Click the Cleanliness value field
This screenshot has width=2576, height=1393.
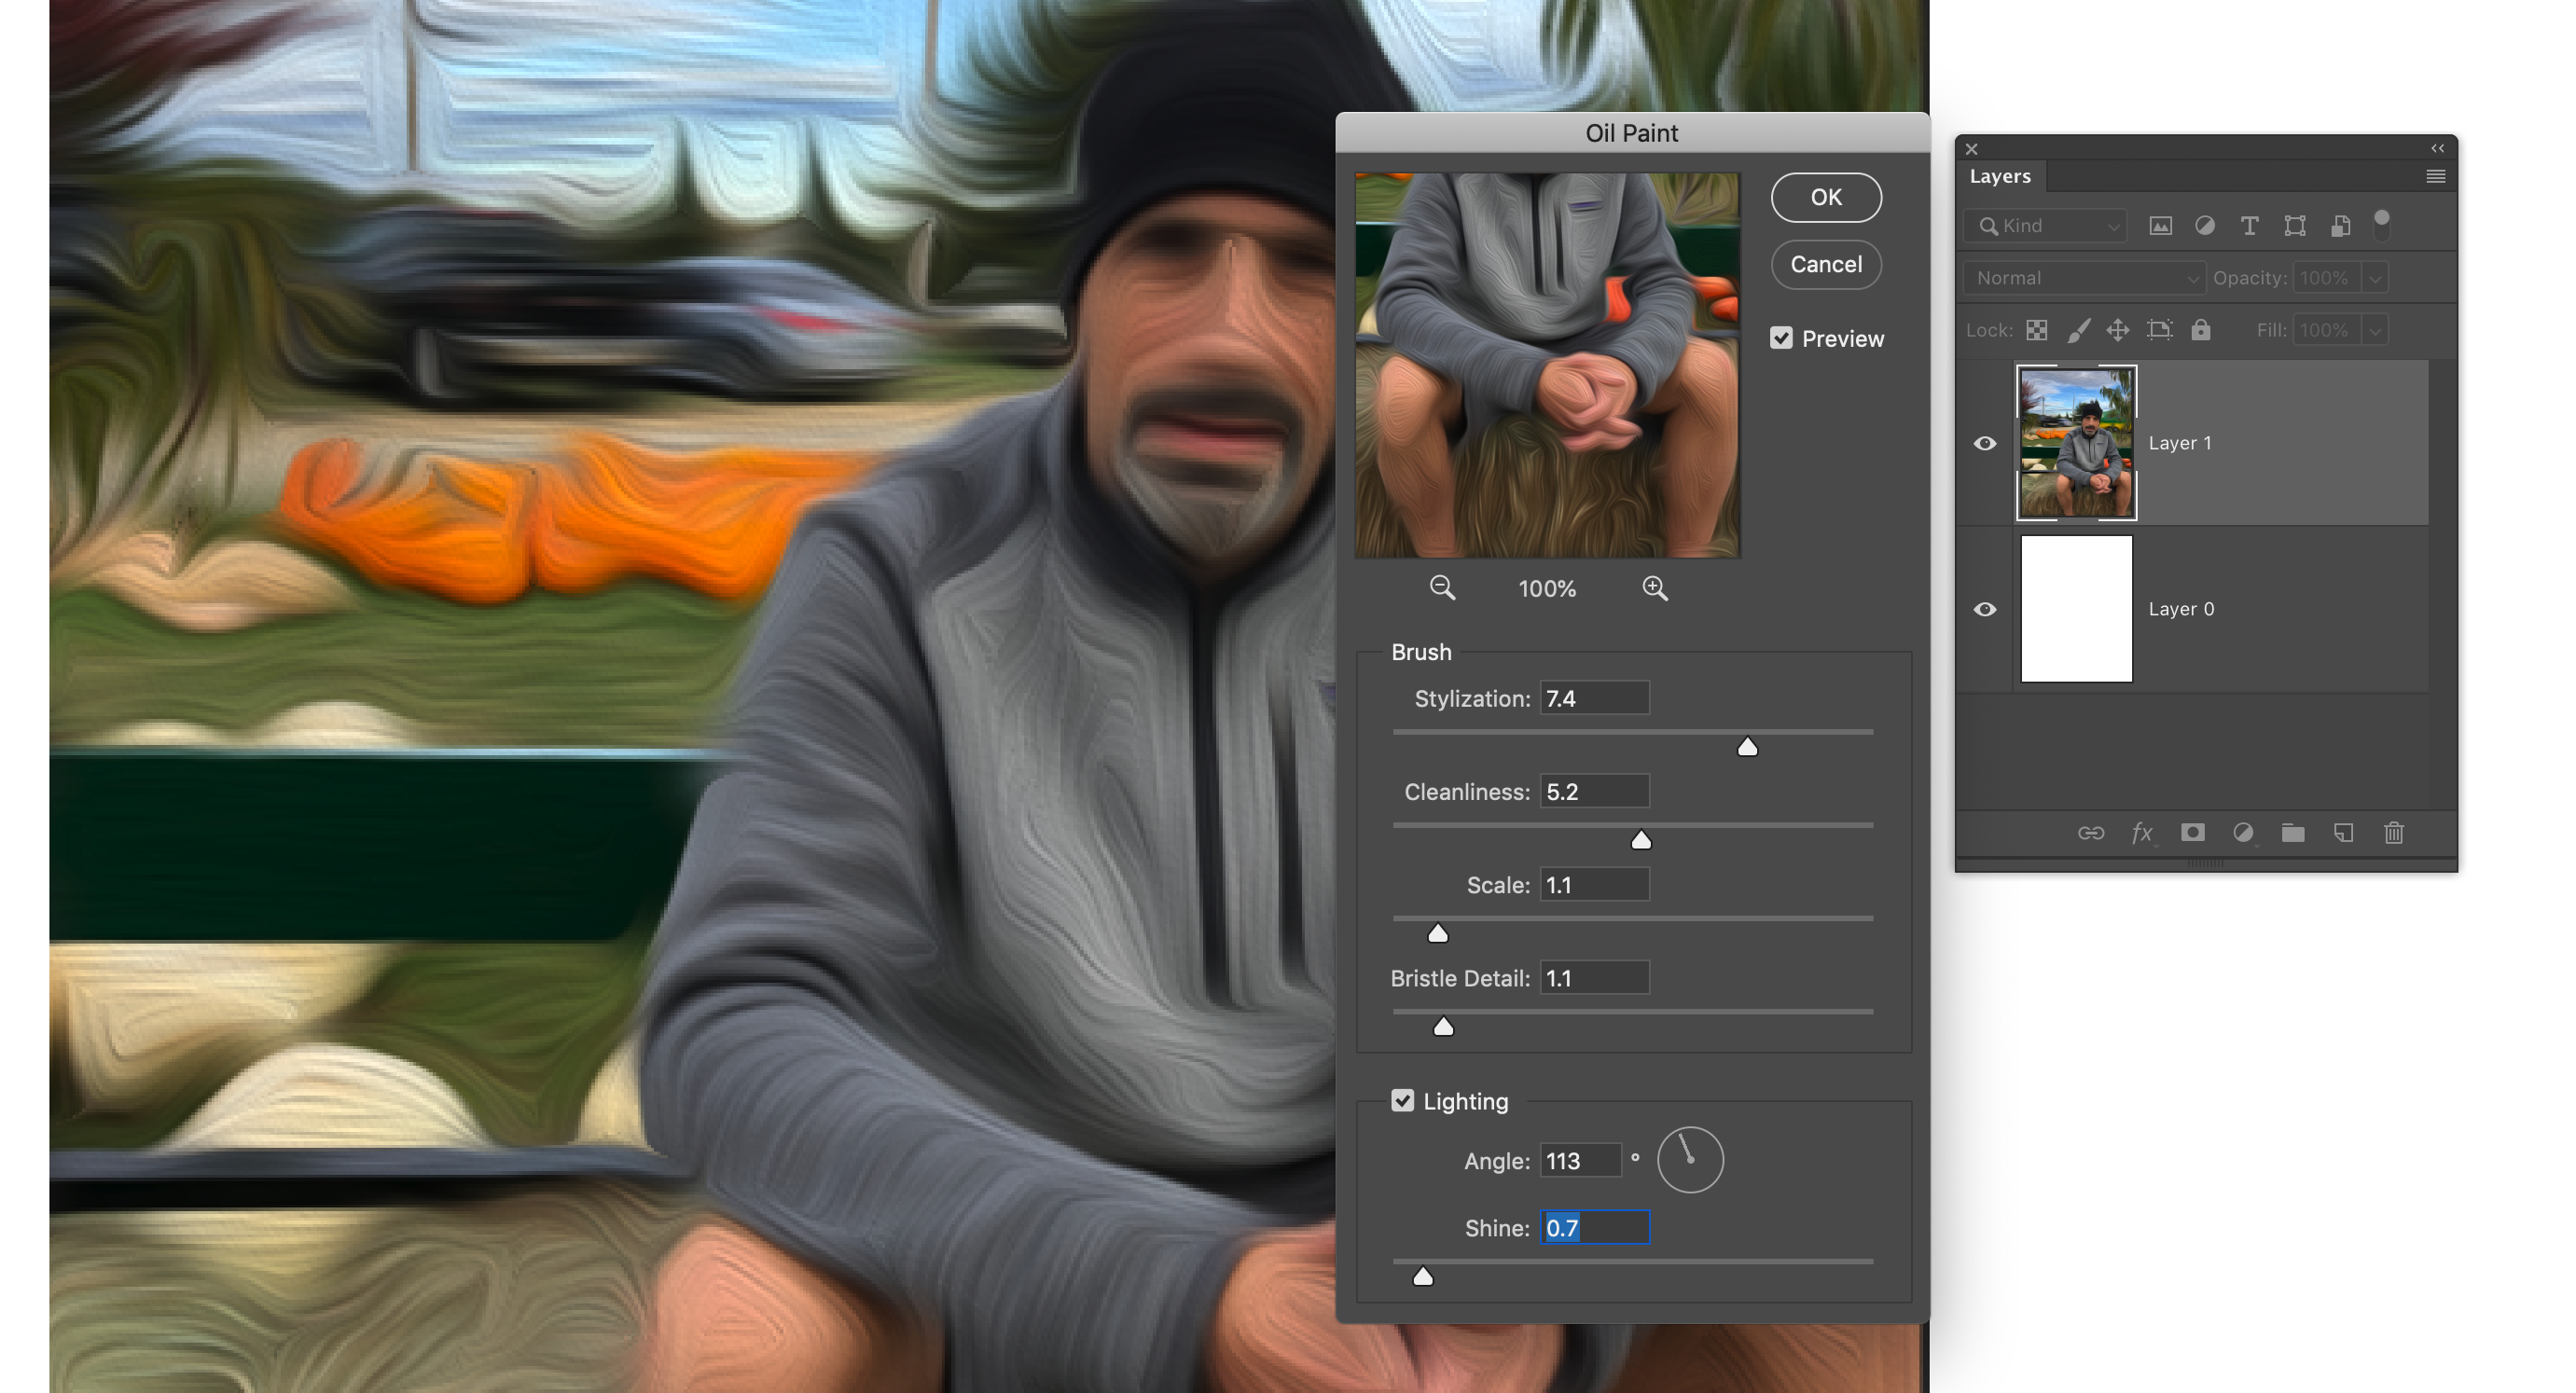click(x=1594, y=791)
